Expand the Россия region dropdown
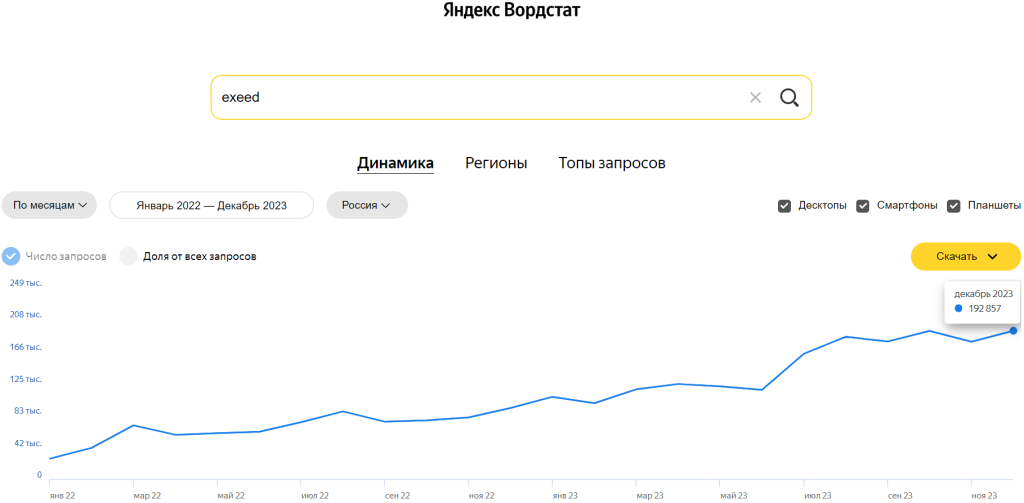Image resolution: width=1024 pixels, height=503 pixels. click(x=366, y=205)
